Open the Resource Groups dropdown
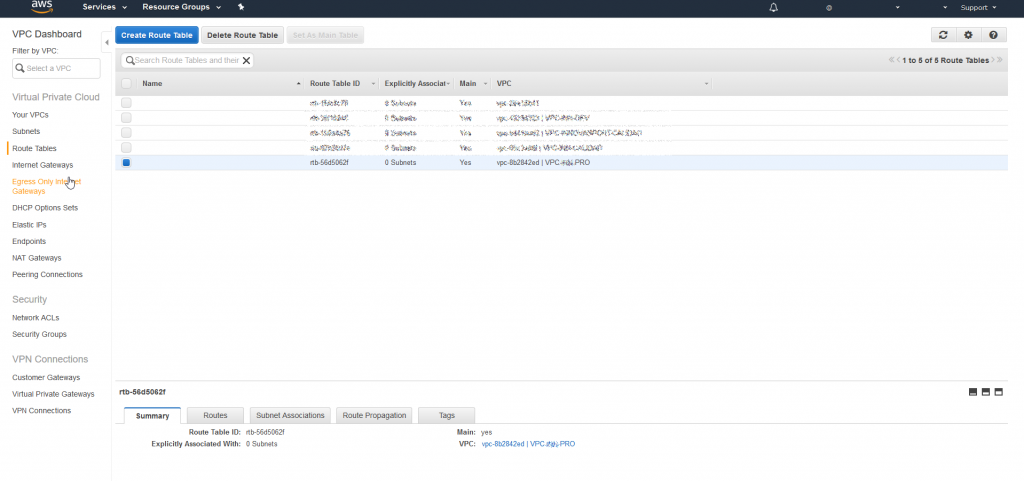The height and width of the screenshot is (481, 1024). pos(180,7)
